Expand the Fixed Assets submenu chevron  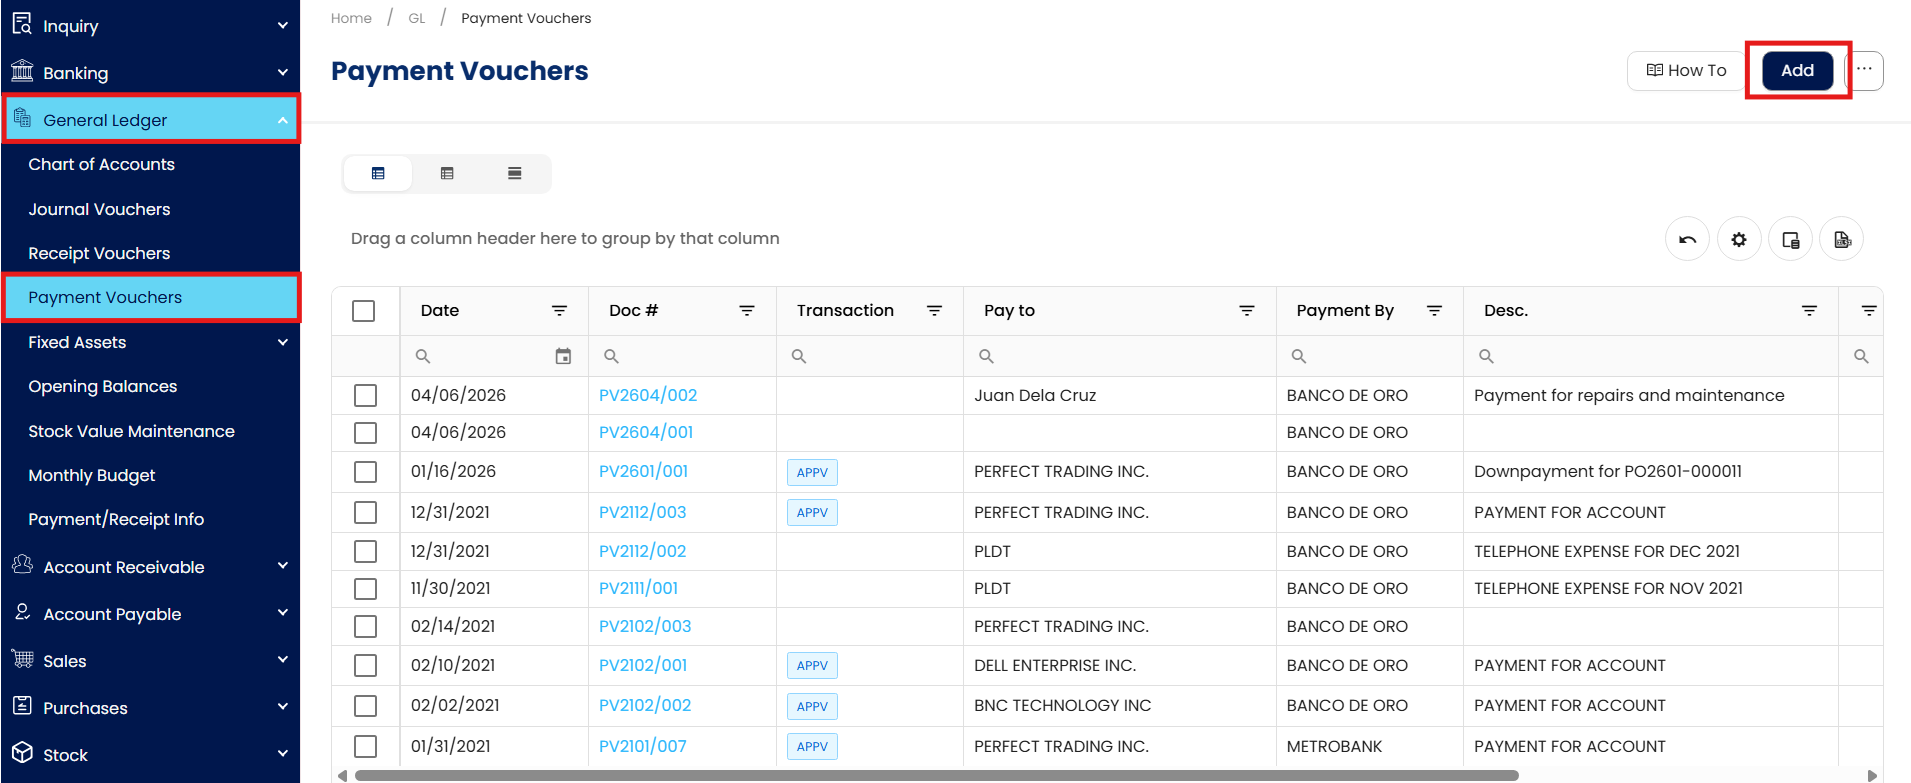point(283,342)
